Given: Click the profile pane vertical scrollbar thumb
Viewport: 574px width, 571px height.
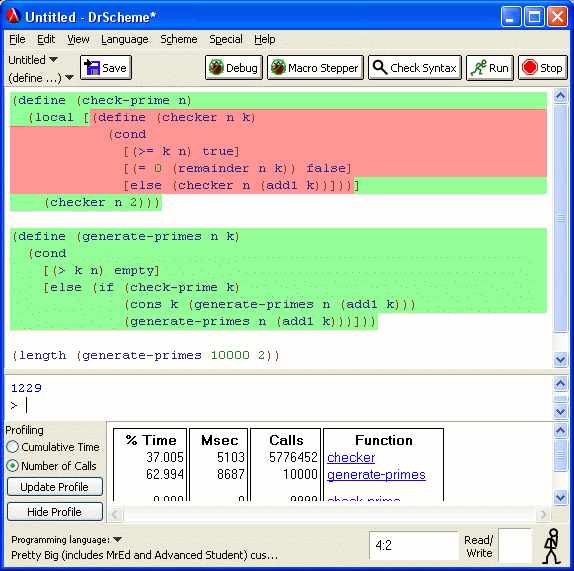Looking at the screenshot, I should point(560,455).
